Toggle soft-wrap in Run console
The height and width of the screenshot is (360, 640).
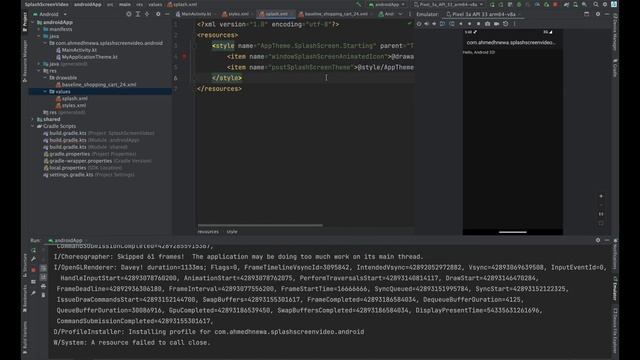43,268
